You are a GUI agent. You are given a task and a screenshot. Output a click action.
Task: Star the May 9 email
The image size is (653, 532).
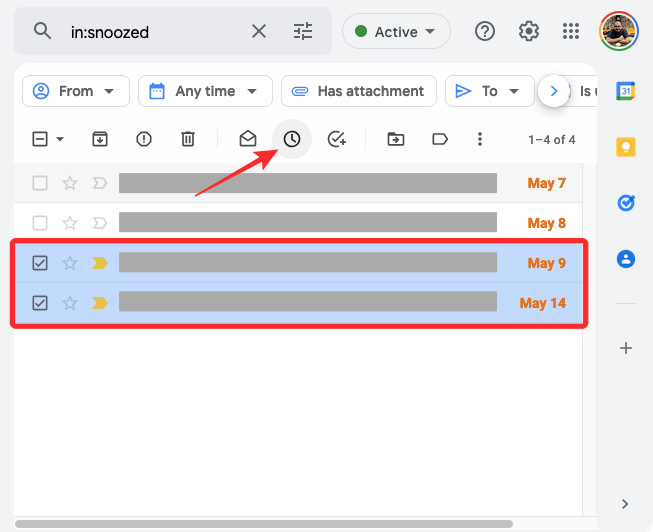point(70,263)
